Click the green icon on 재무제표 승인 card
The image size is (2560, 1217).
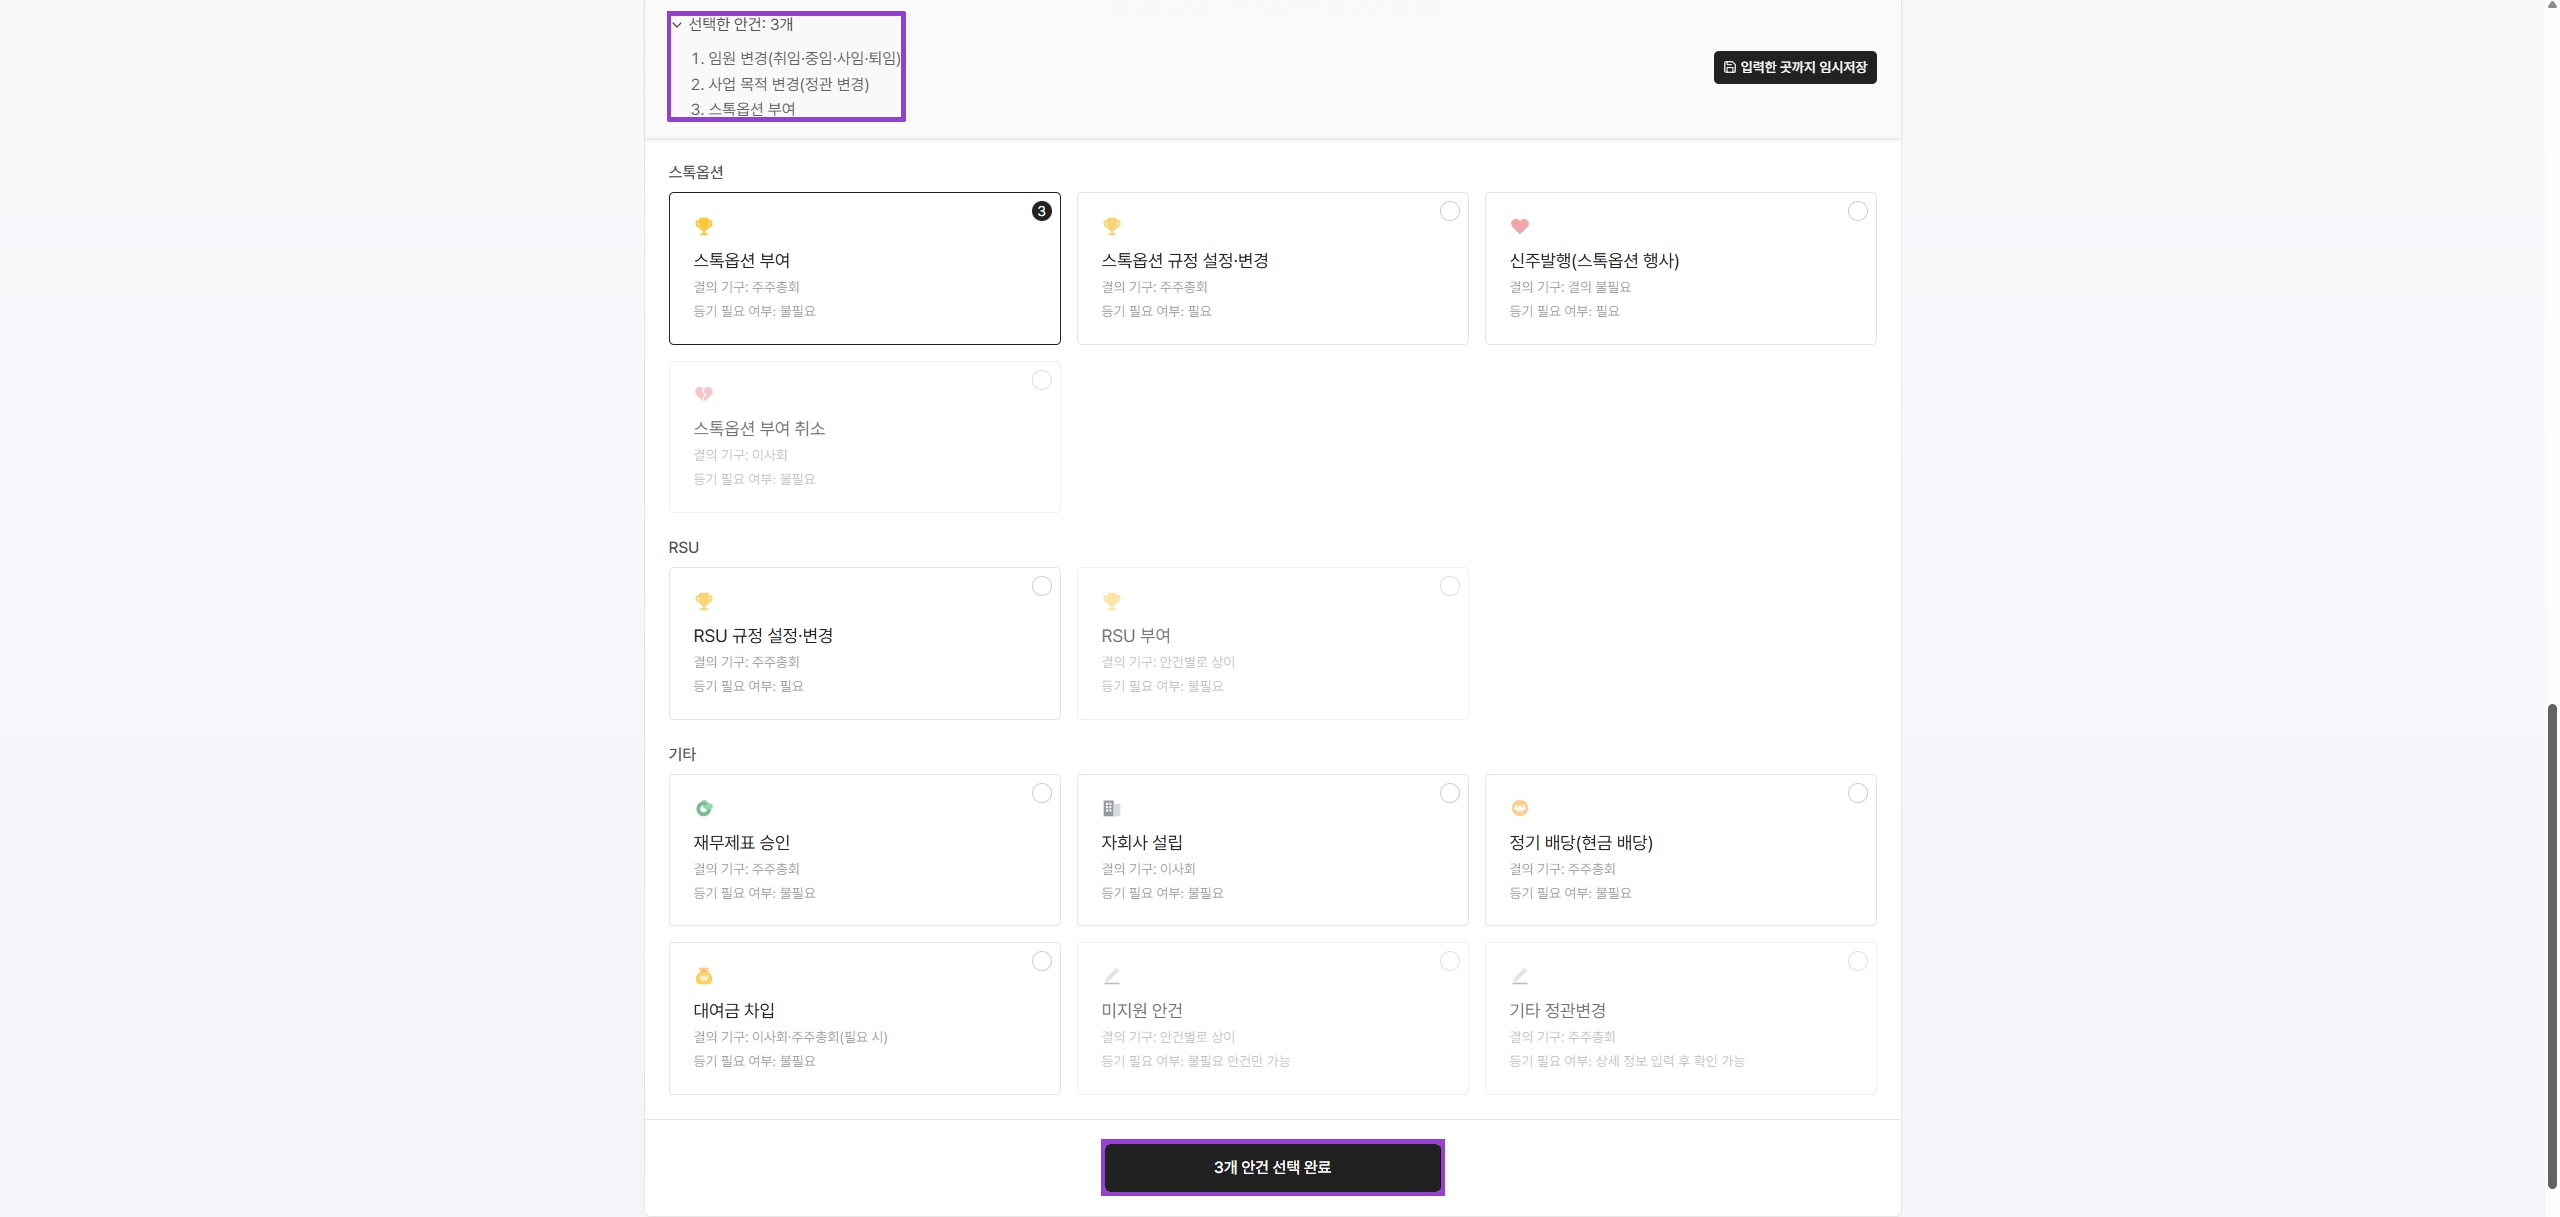705,808
